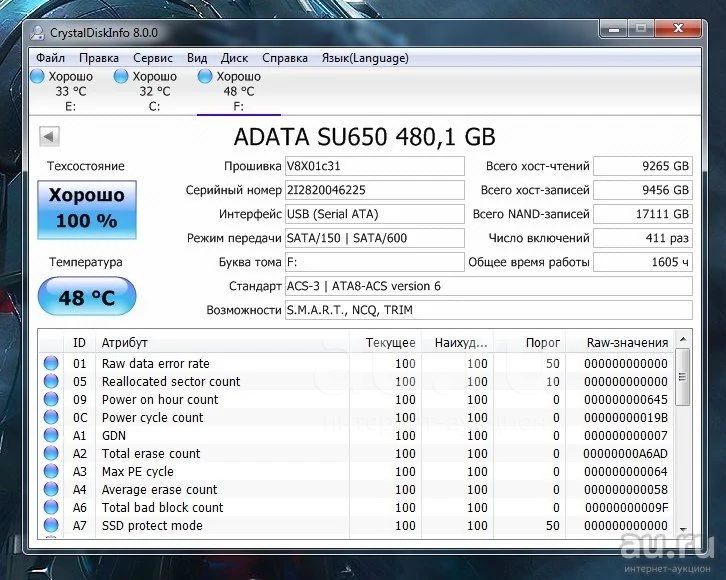This screenshot has height=580, width=726.
Task: Open the Диск menu
Action: click(234, 58)
